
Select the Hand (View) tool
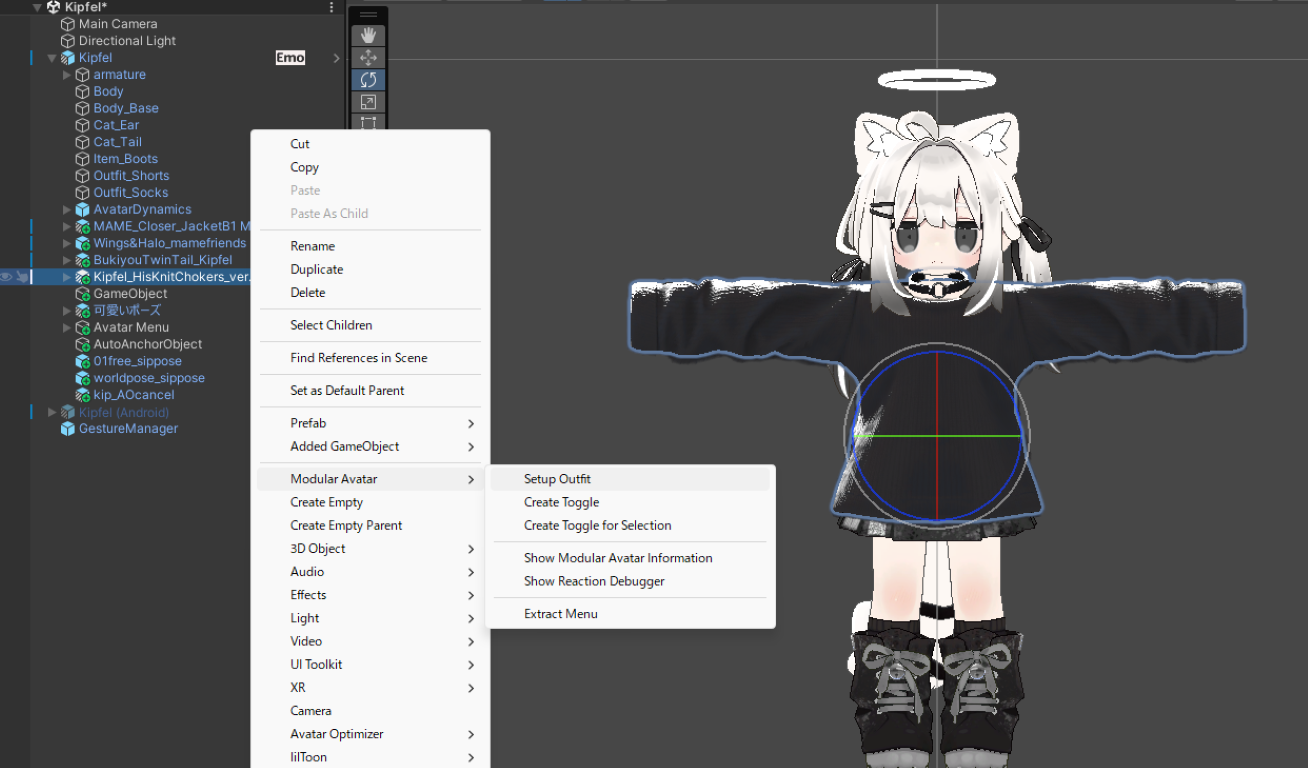click(x=368, y=35)
